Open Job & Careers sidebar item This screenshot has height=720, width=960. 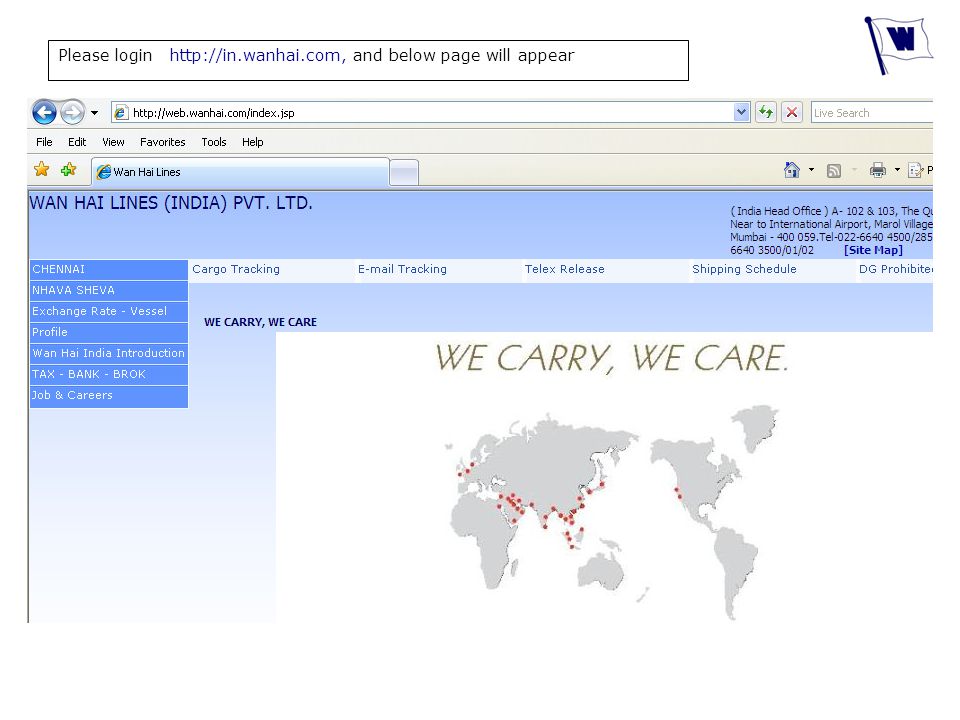(108, 396)
